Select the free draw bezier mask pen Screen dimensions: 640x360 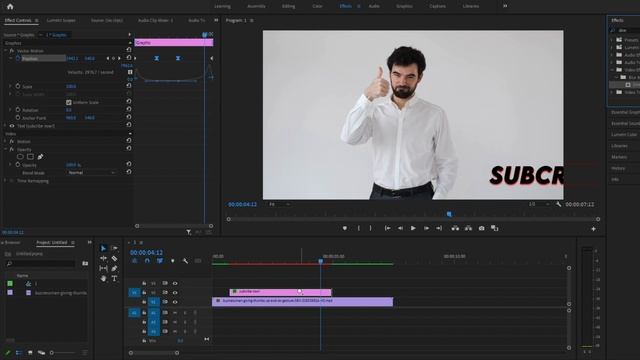(40, 157)
